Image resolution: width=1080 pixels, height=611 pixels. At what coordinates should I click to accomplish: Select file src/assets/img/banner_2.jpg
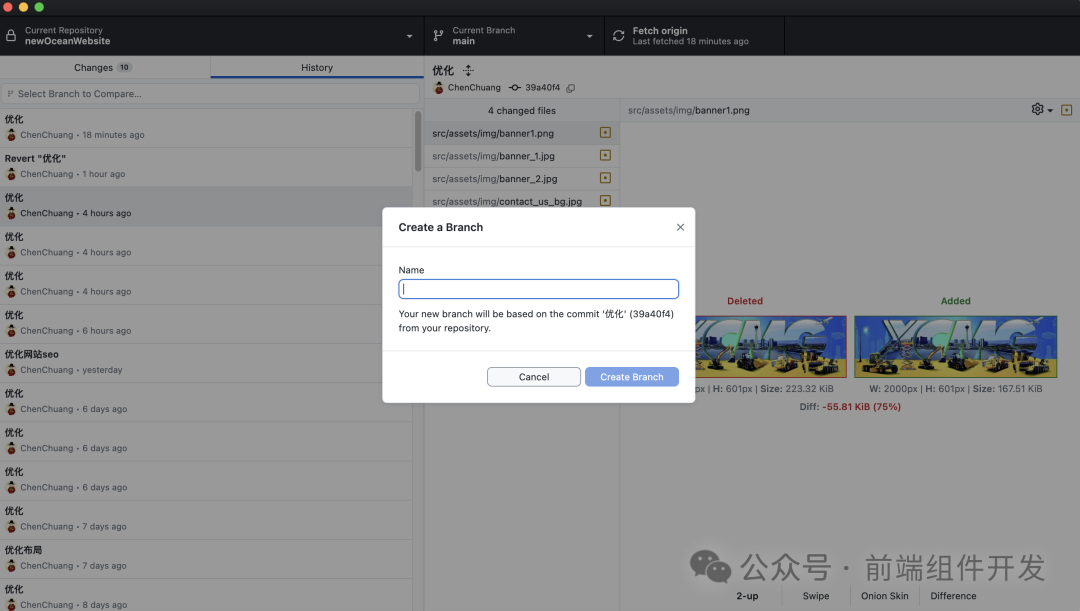(x=521, y=178)
